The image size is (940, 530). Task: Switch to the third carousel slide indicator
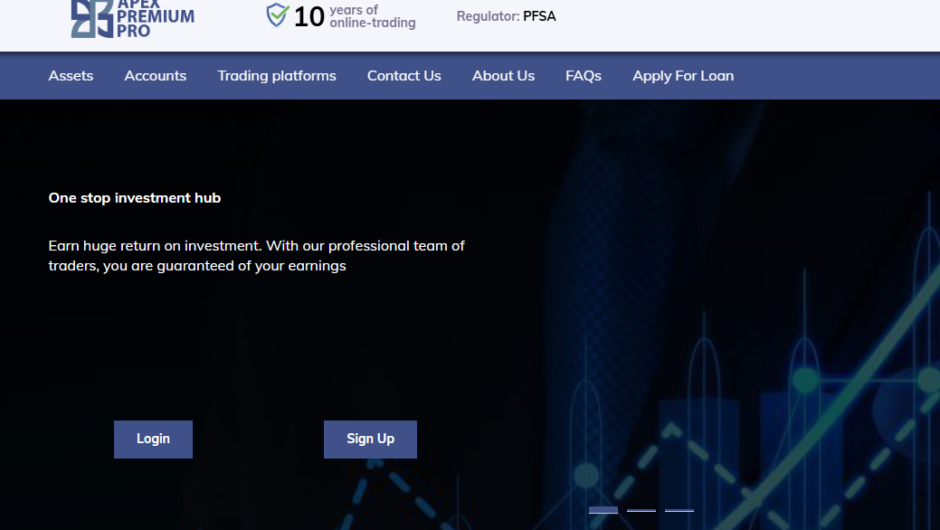[x=679, y=510]
